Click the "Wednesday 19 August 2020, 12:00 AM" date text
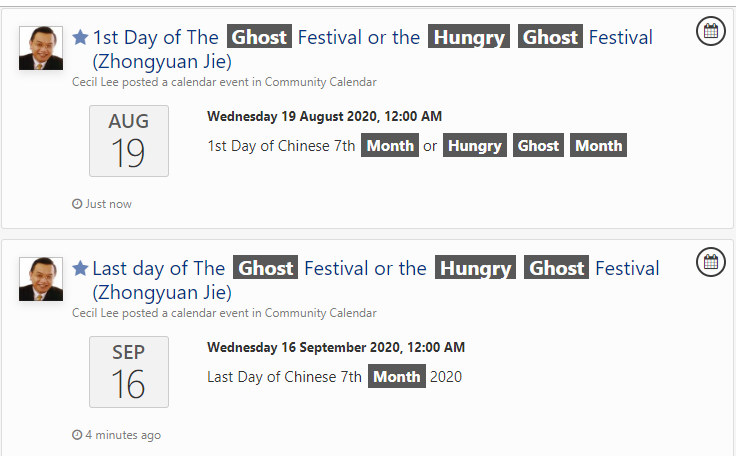The height and width of the screenshot is (456, 736). [x=324, y=117]
